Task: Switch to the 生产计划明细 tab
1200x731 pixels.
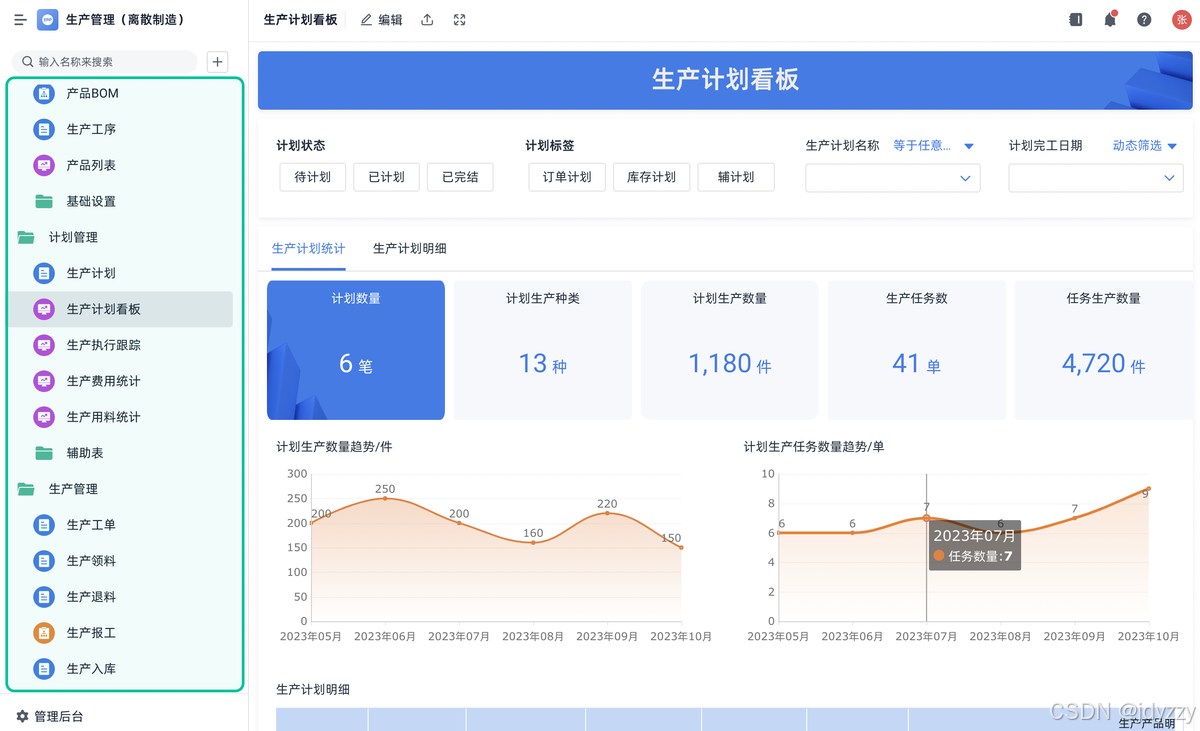Action: (410, 248)
